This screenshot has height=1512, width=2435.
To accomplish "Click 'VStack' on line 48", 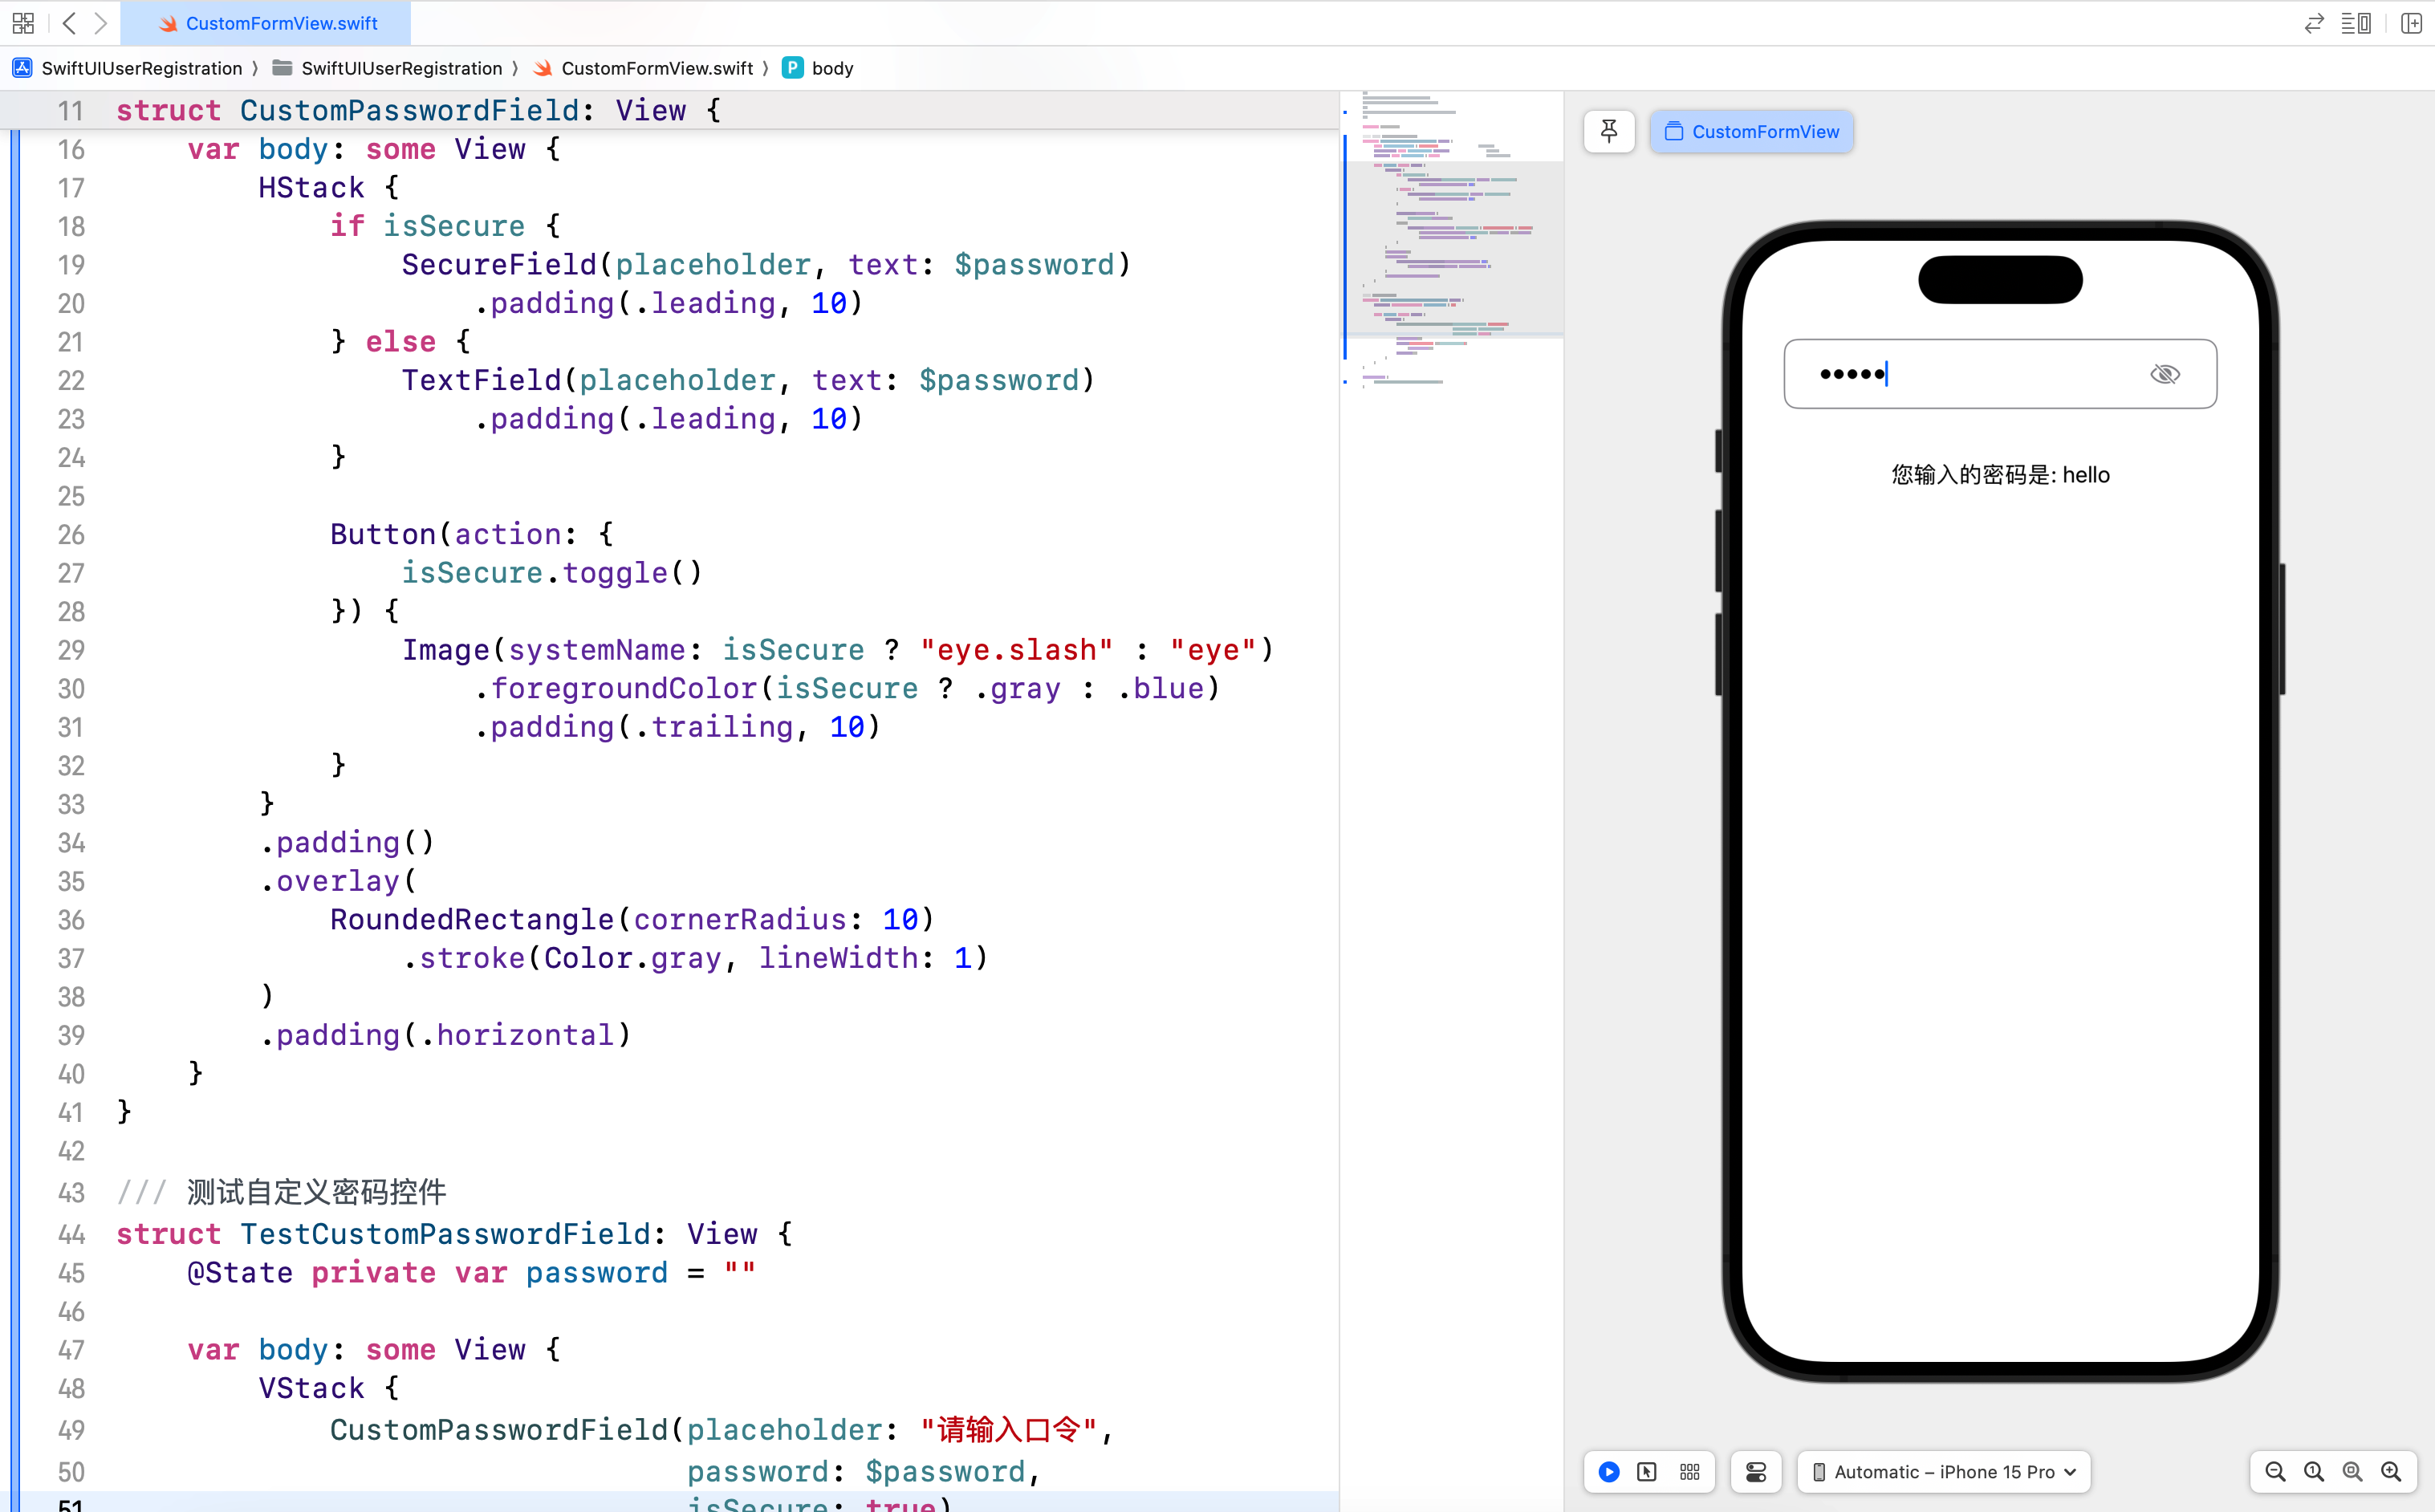I will [312, 1389].
